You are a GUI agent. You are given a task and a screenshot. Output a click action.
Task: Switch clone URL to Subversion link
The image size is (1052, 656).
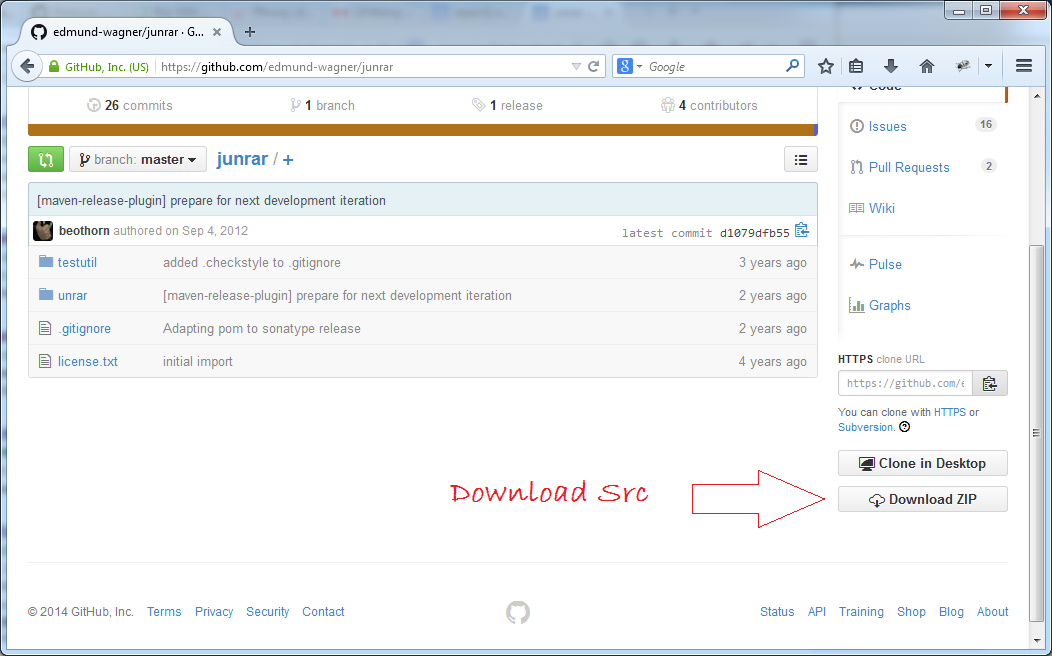pos(865,427)
